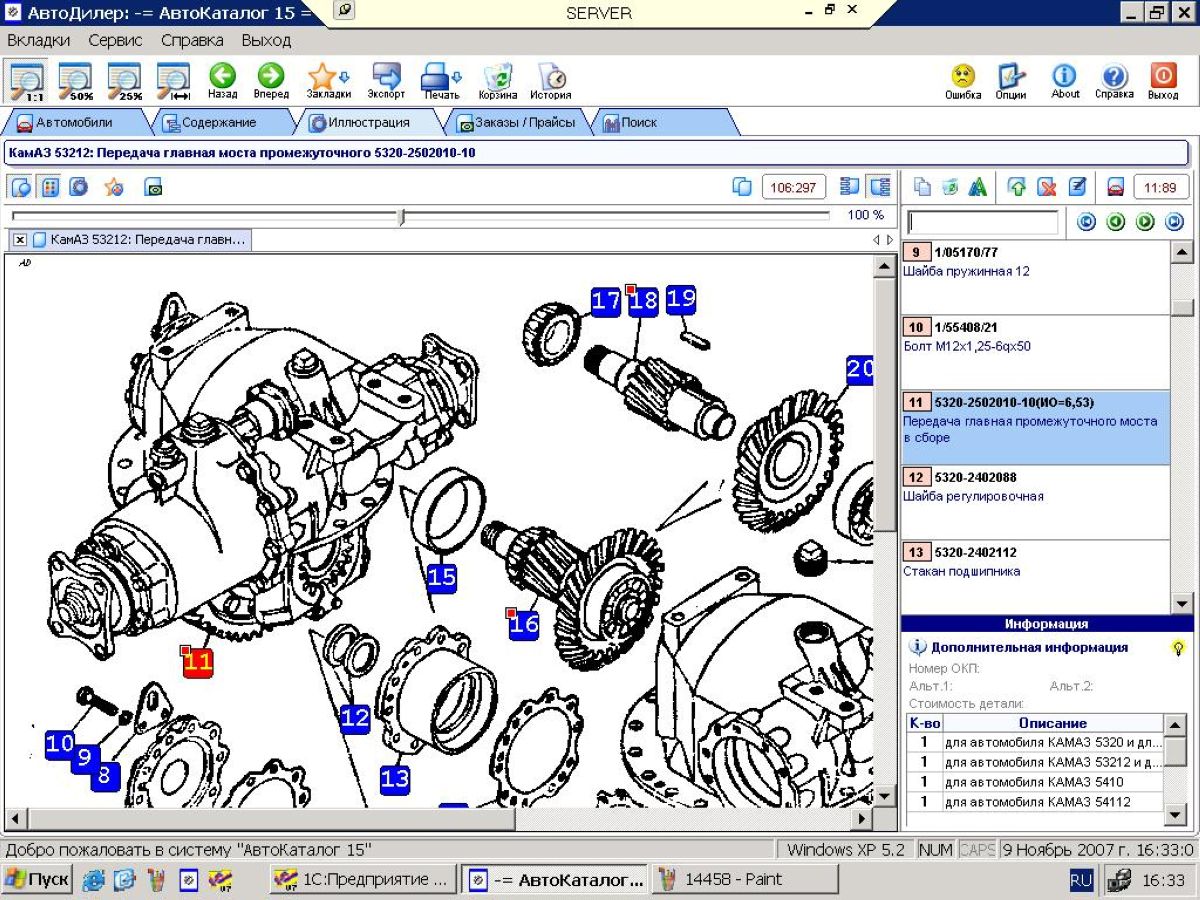This screenshot has width=1200, height=900.
Task: Select part row 12 Шайба регулировочная
Action: point(1035,503)
